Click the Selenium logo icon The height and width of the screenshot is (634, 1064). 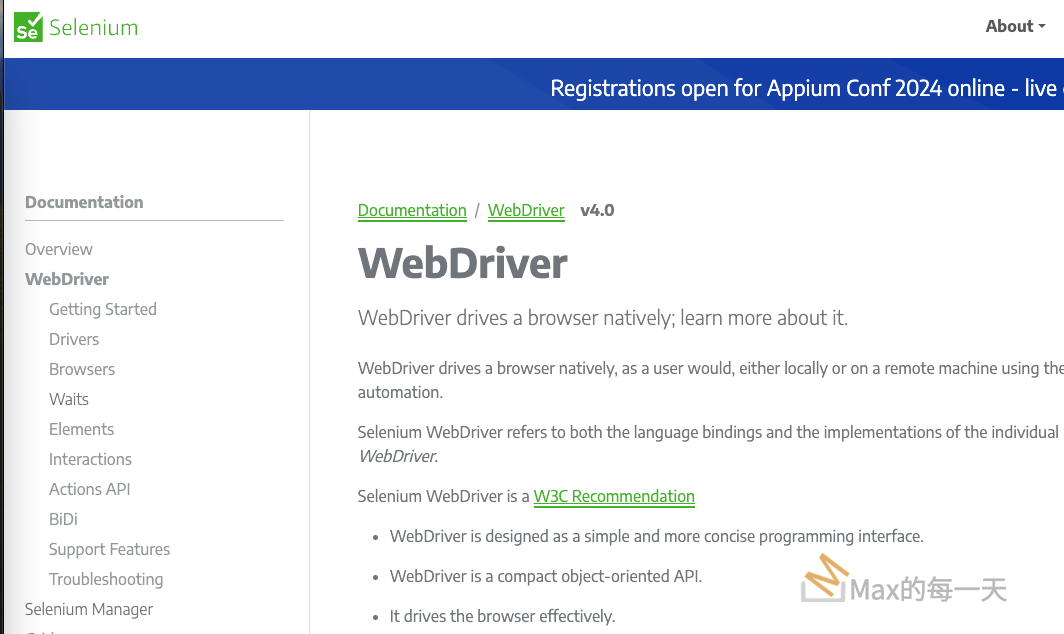[29, 27]
